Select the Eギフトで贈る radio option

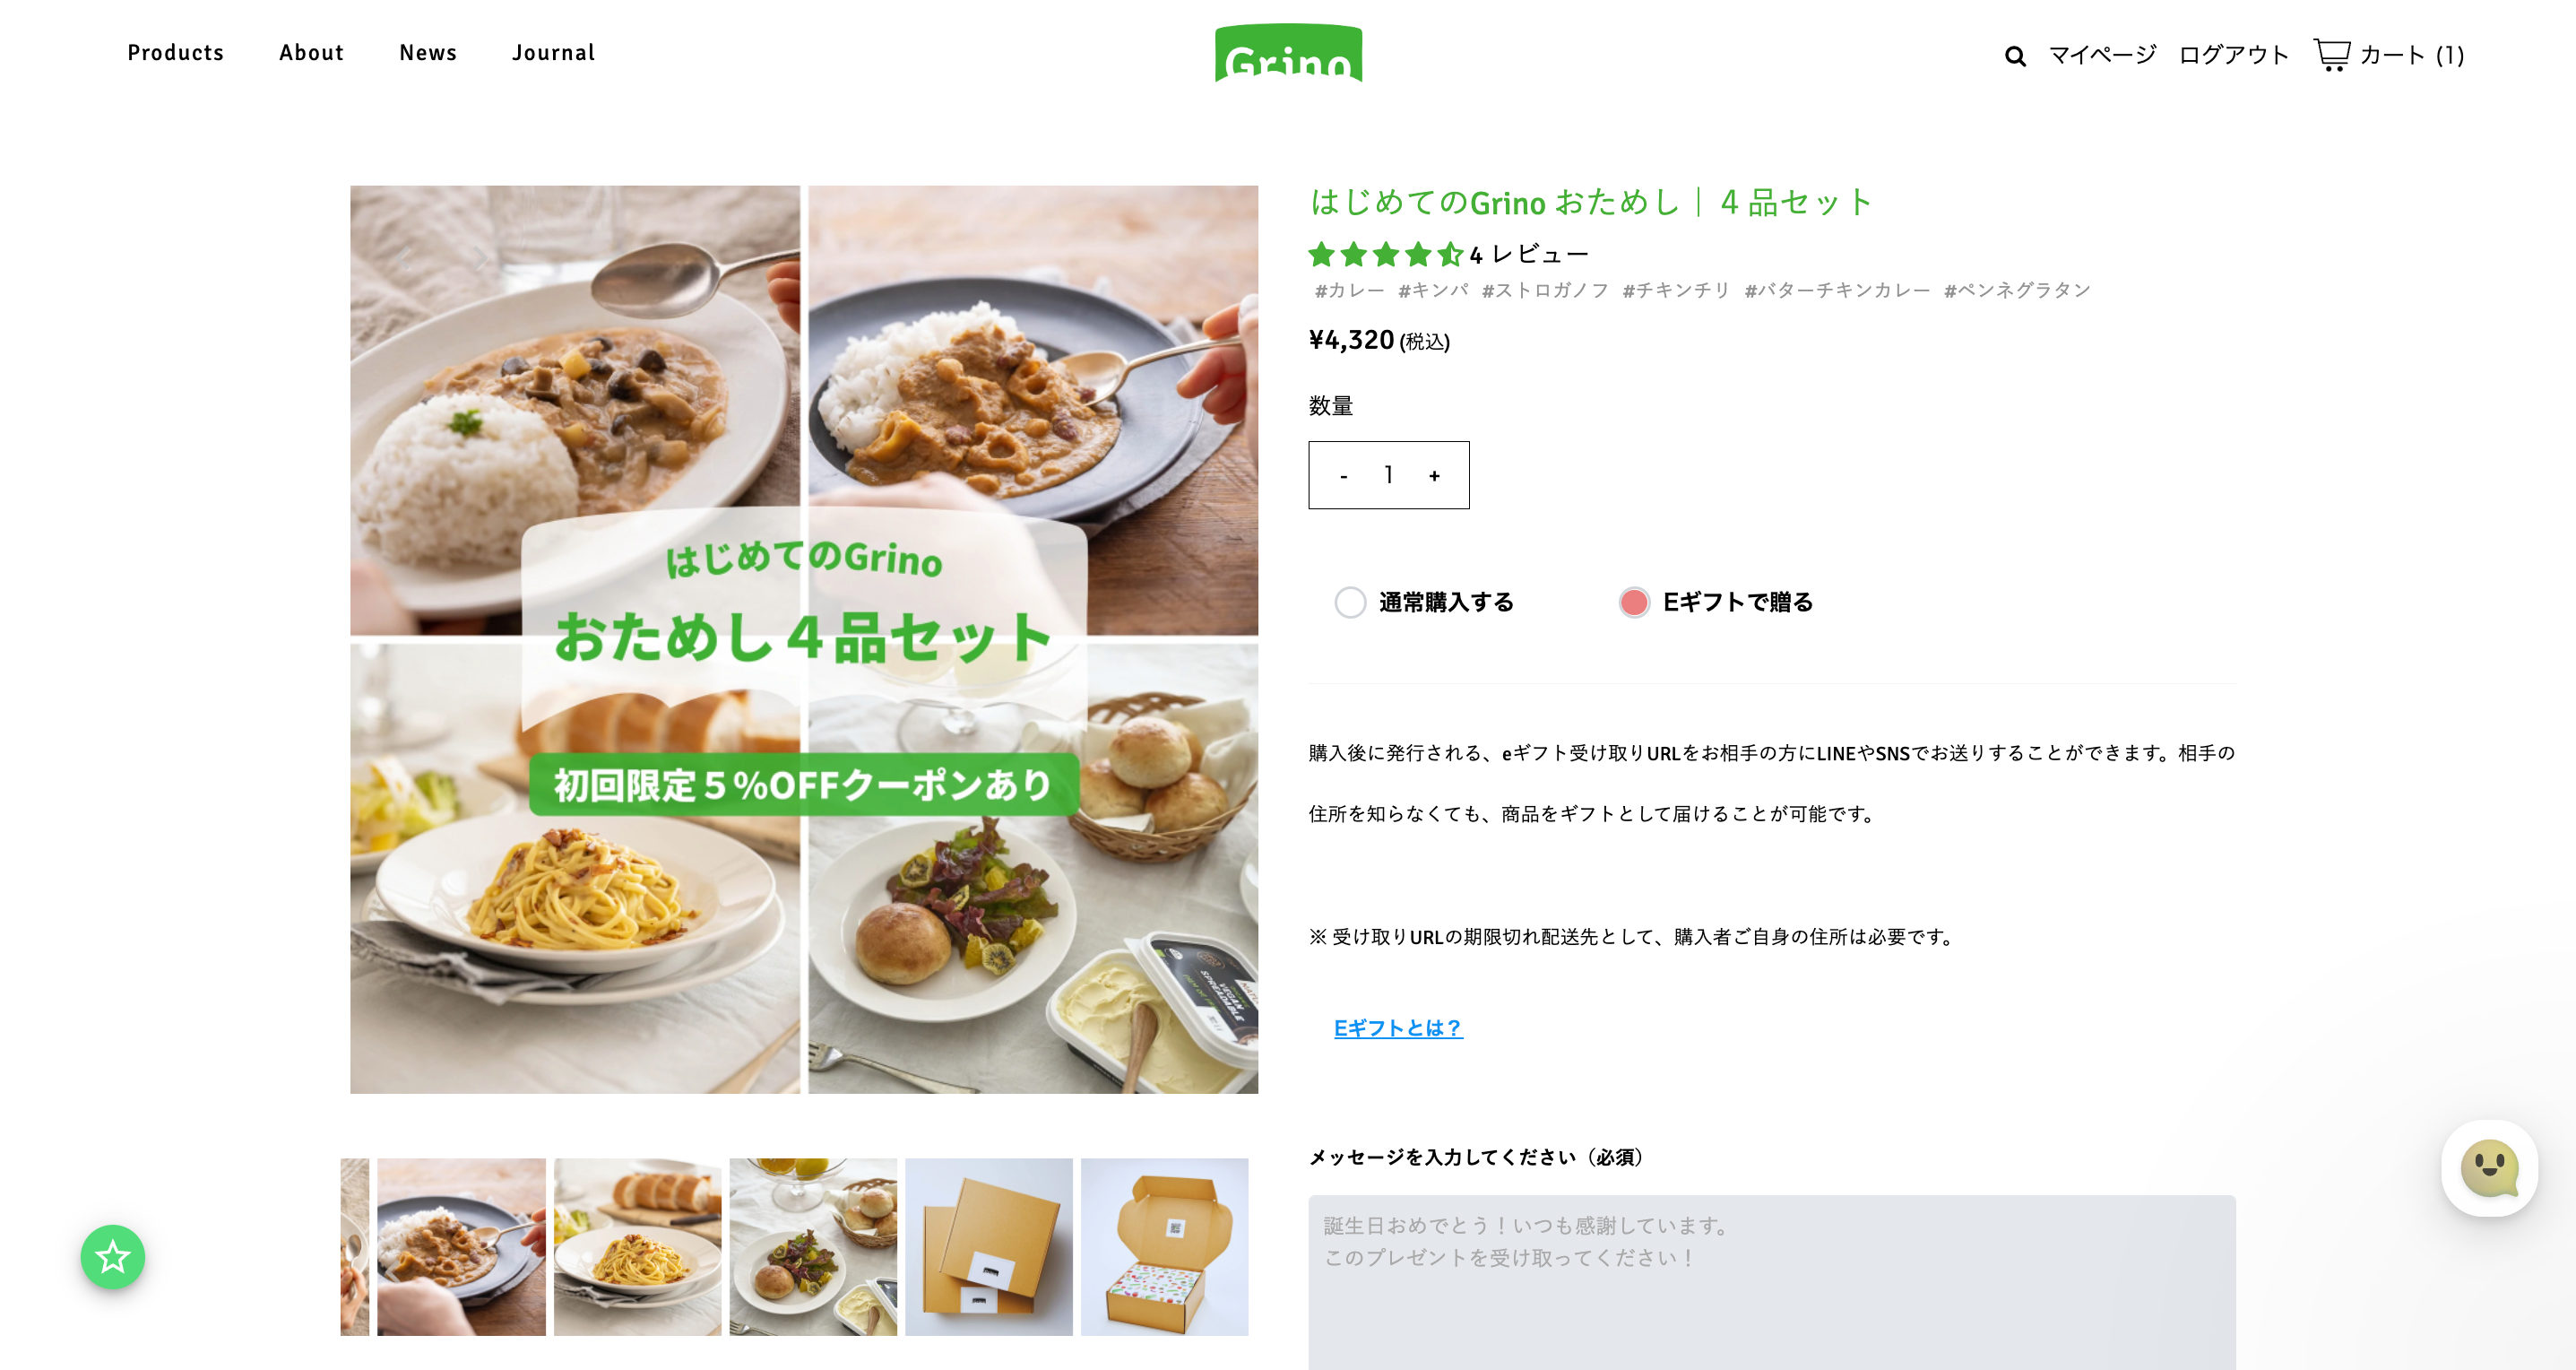(1634, 602)
